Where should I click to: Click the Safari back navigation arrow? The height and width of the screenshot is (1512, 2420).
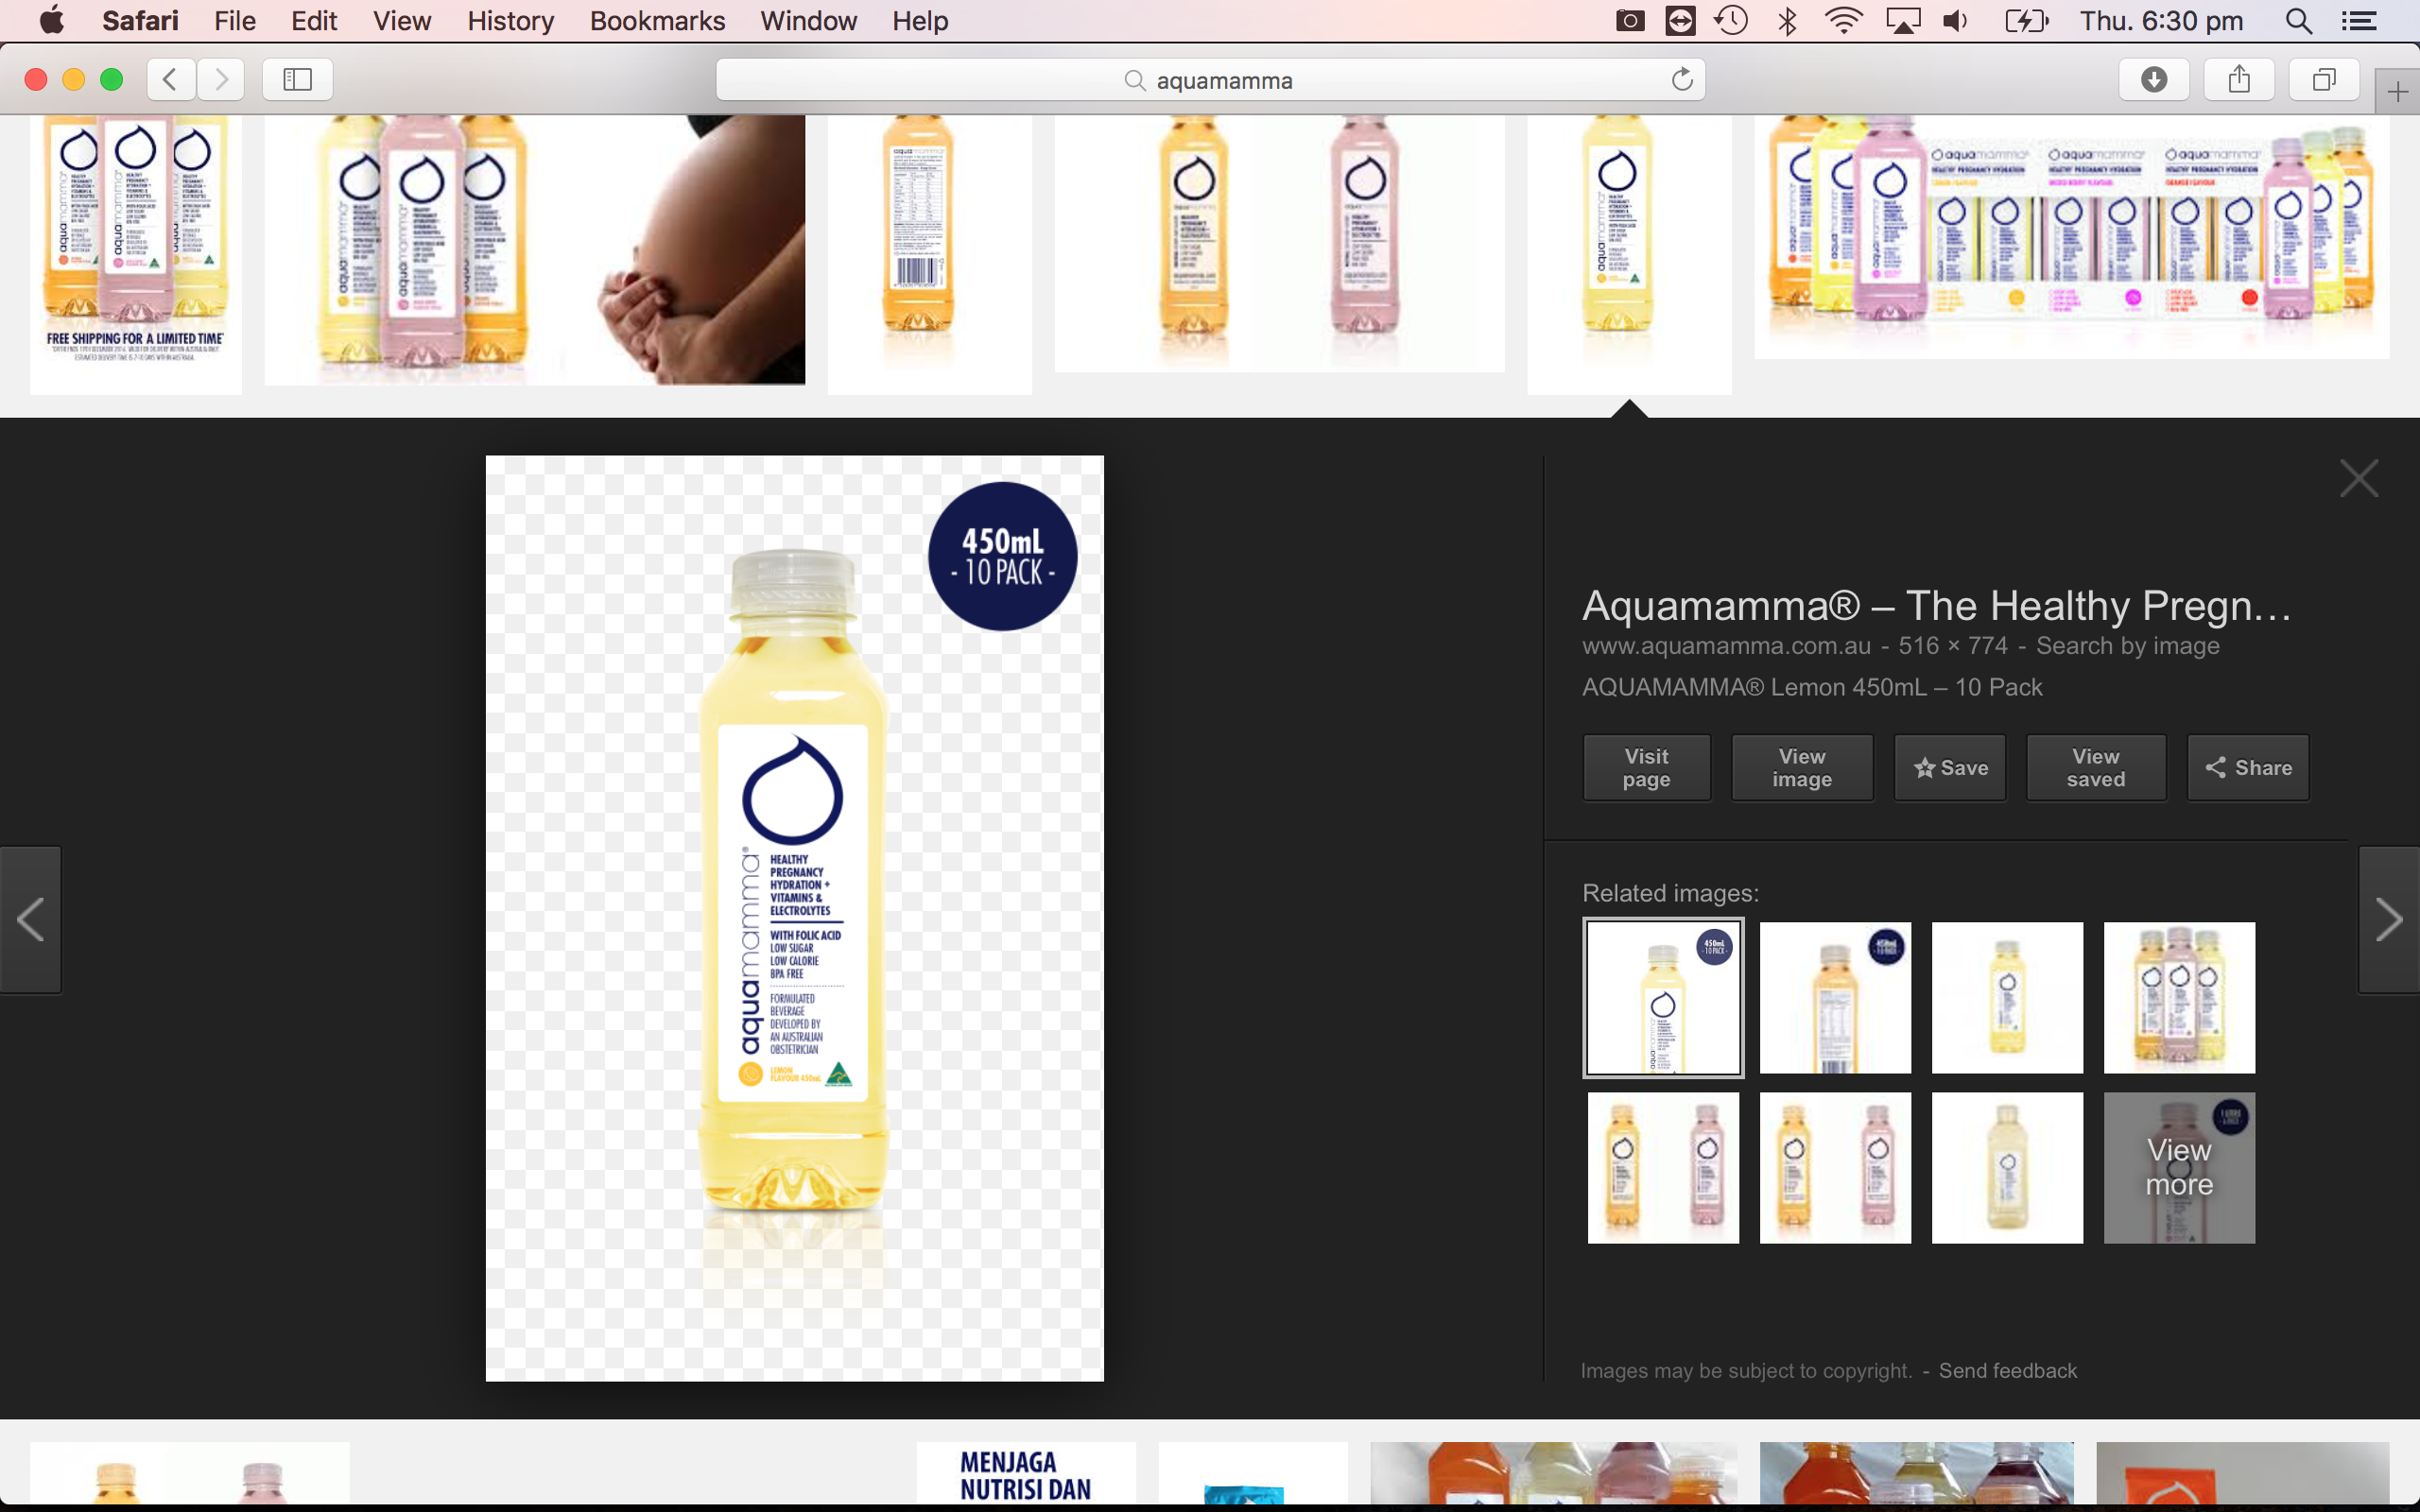(x=171, y=80)
